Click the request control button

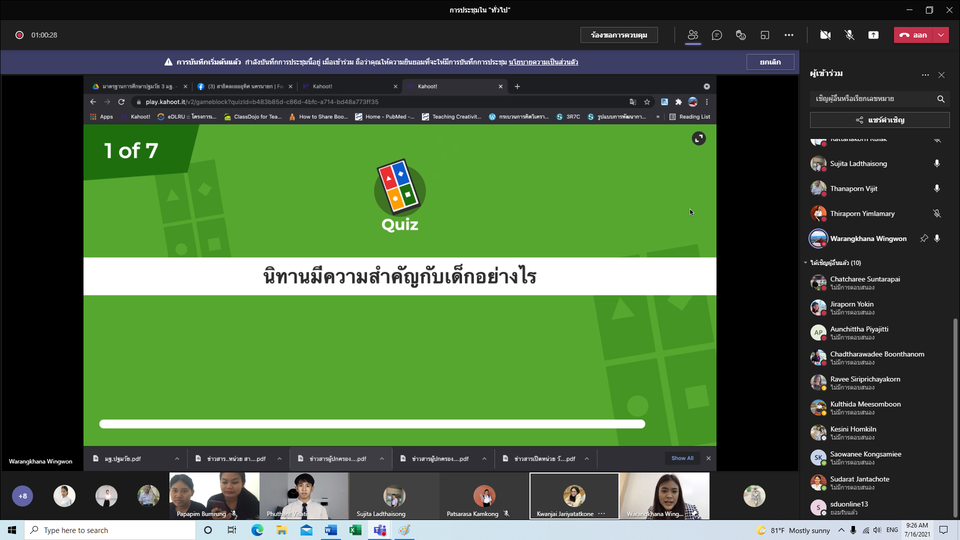619,35
